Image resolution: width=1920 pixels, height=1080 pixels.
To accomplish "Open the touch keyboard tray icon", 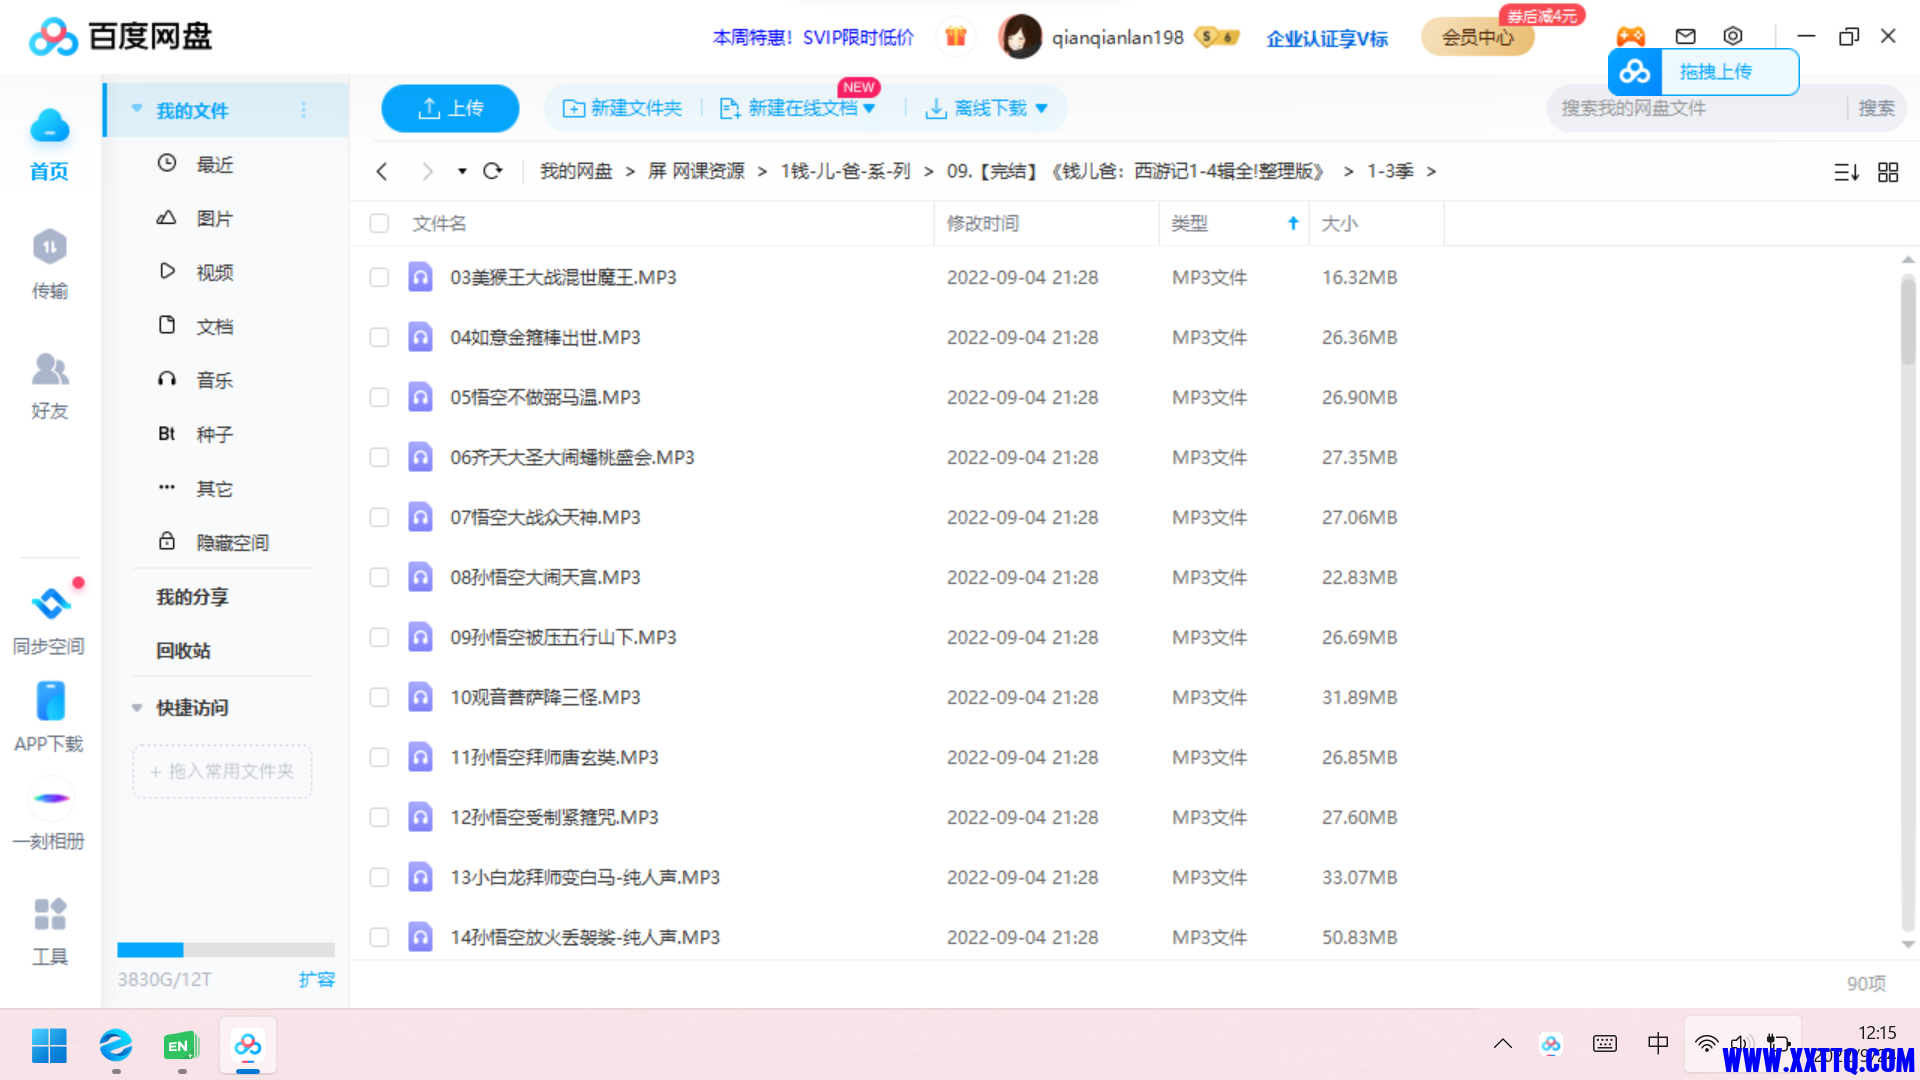I will (x=1605, y=1044).
